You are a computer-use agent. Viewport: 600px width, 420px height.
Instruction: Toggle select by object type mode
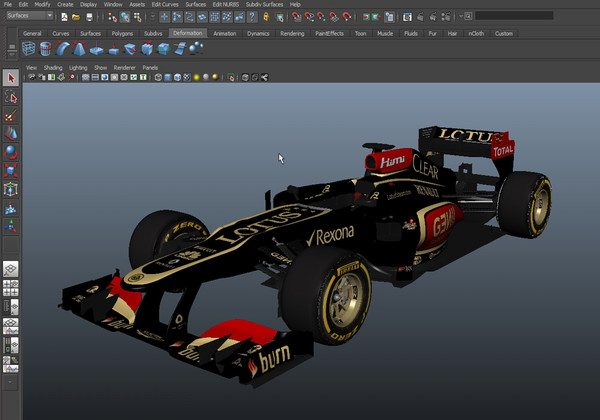(125, 17)
